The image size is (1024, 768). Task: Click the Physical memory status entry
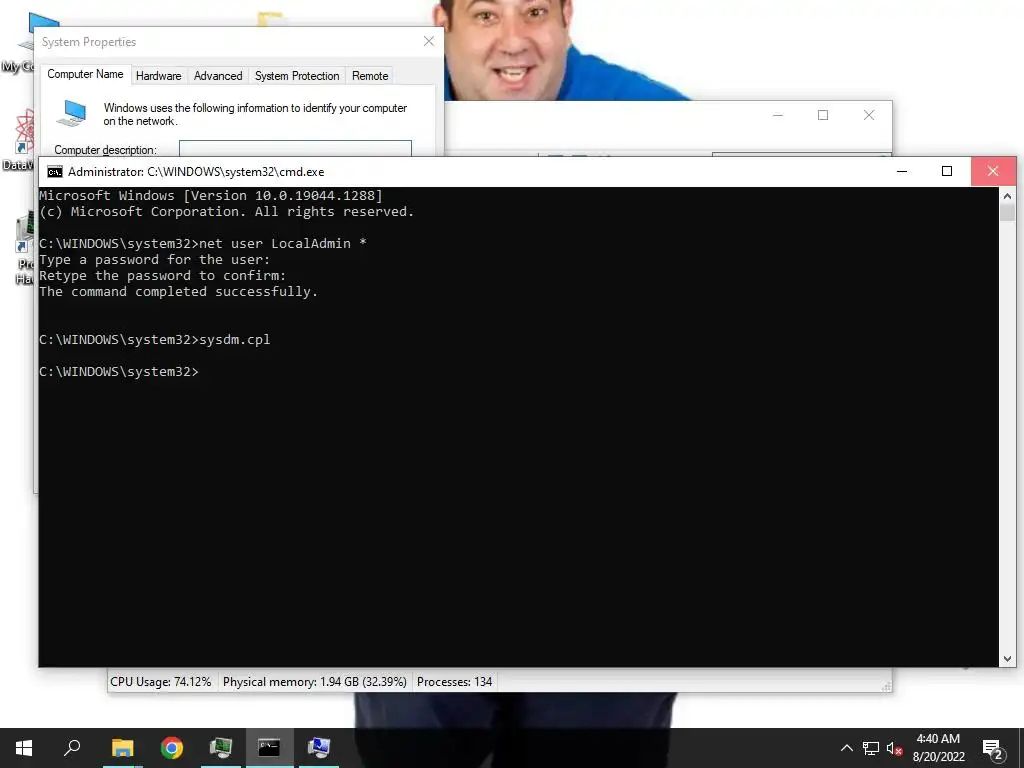[x=315, y=682]
